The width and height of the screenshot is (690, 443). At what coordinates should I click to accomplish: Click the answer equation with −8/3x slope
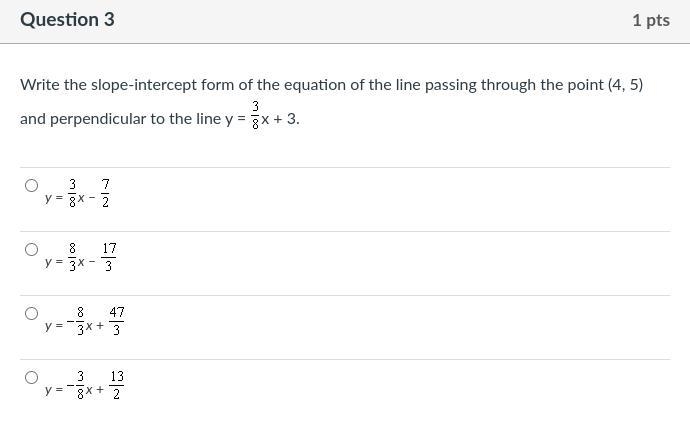[85, 321]
